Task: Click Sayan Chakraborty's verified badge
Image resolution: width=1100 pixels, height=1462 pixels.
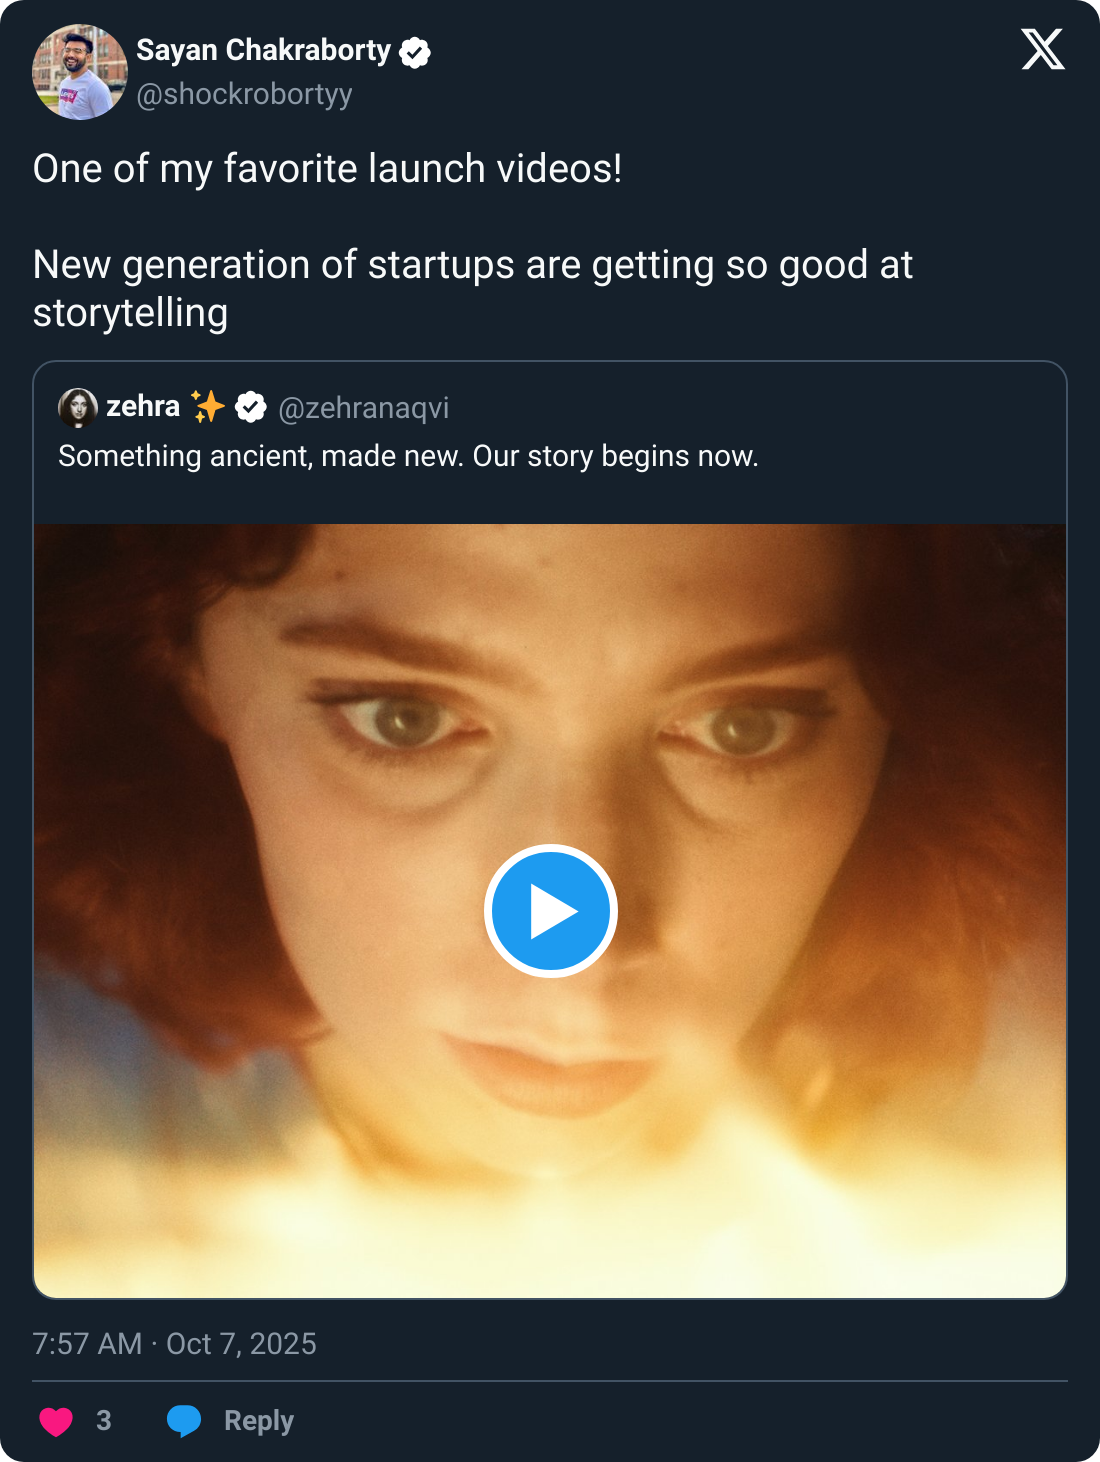Action: [415, 52]
